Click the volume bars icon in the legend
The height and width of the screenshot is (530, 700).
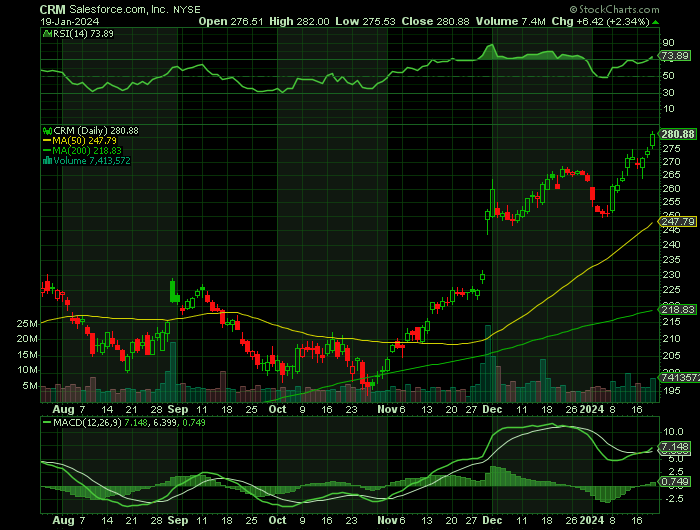[x=47, y=161]
